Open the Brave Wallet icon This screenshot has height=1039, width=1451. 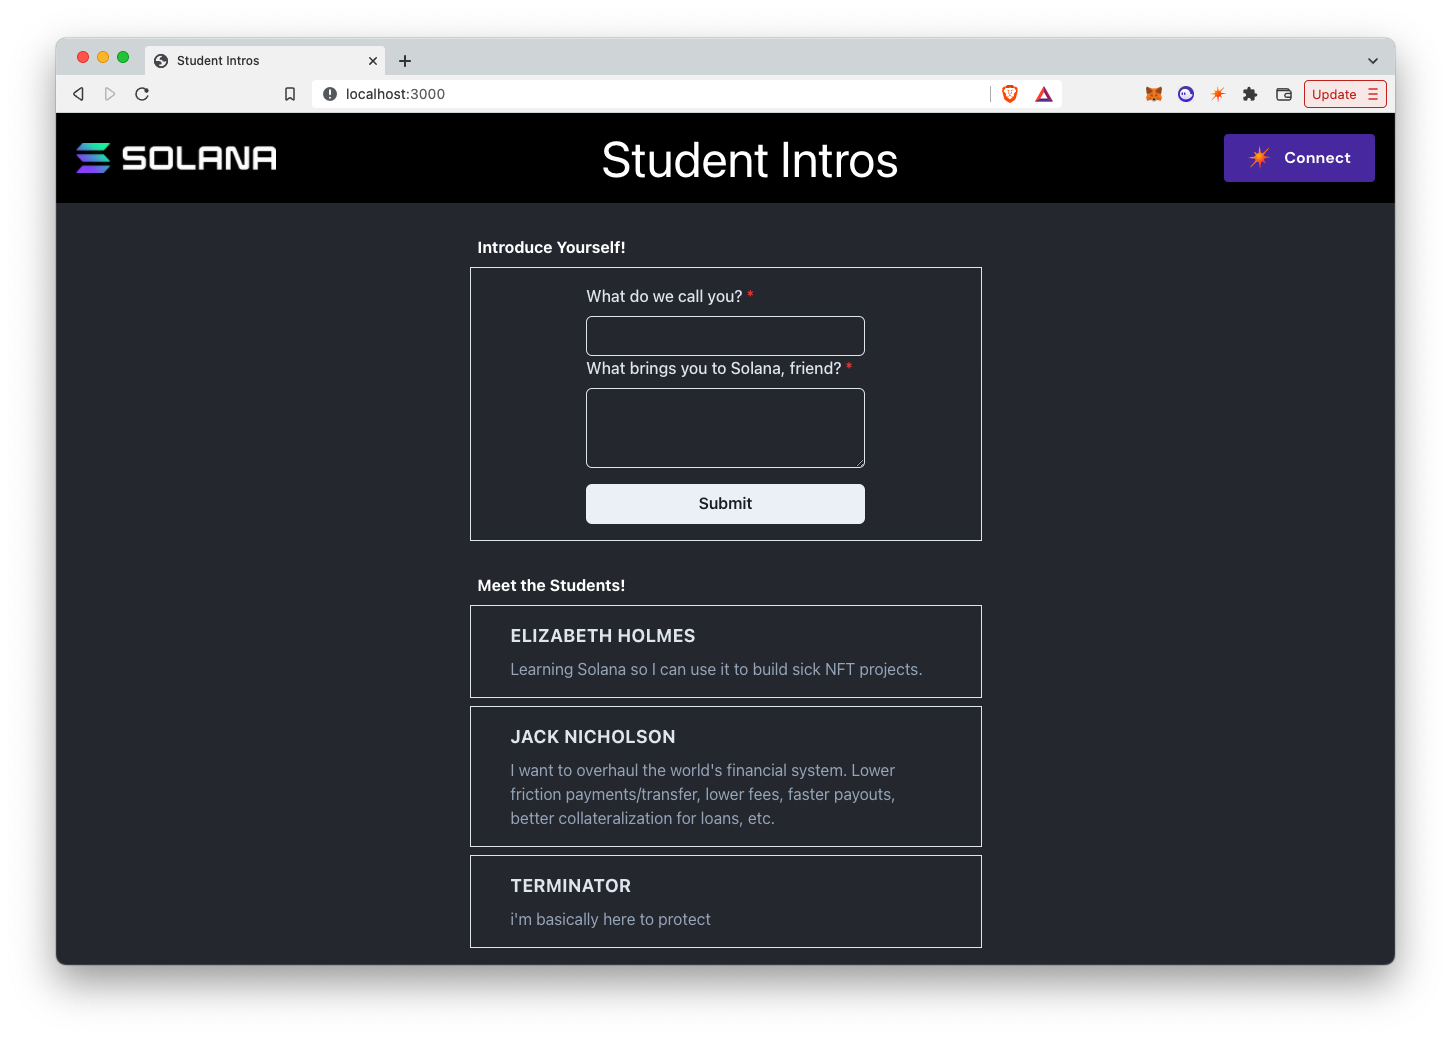click(1284, 94)
